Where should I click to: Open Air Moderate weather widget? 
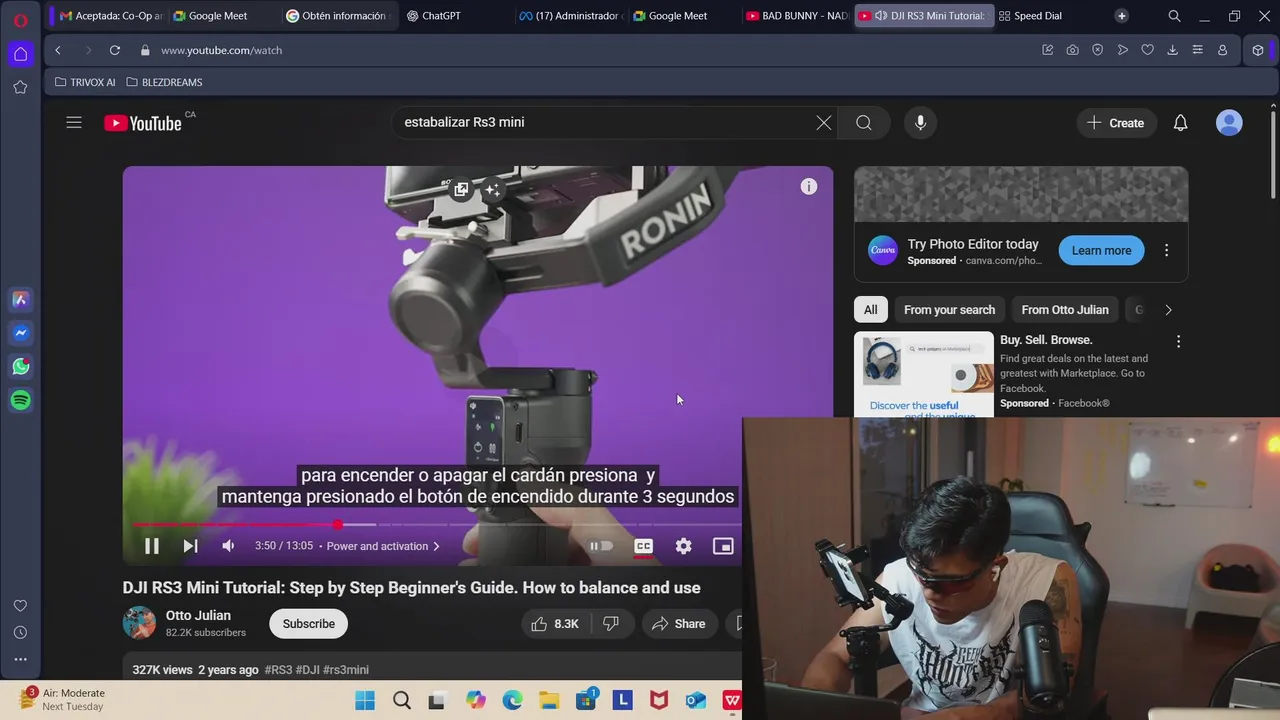62,699
